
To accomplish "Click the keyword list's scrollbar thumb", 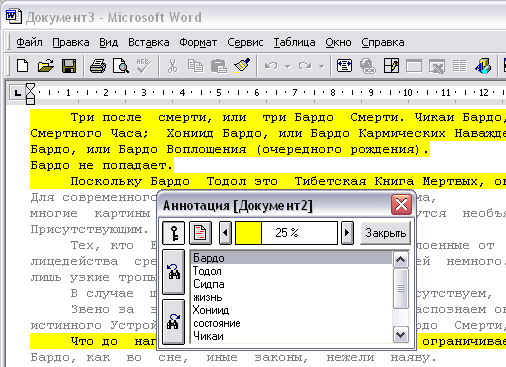I will pyautogui.click(x=400, y=288).
